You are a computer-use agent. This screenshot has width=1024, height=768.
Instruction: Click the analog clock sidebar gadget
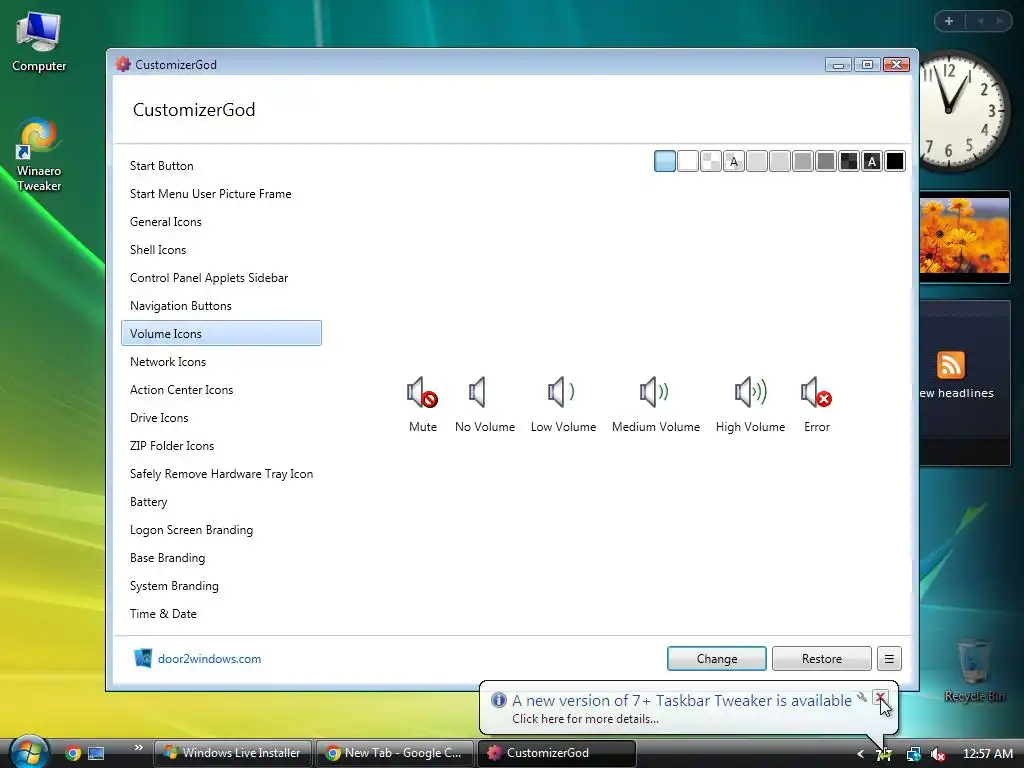(x=964, y=111)
